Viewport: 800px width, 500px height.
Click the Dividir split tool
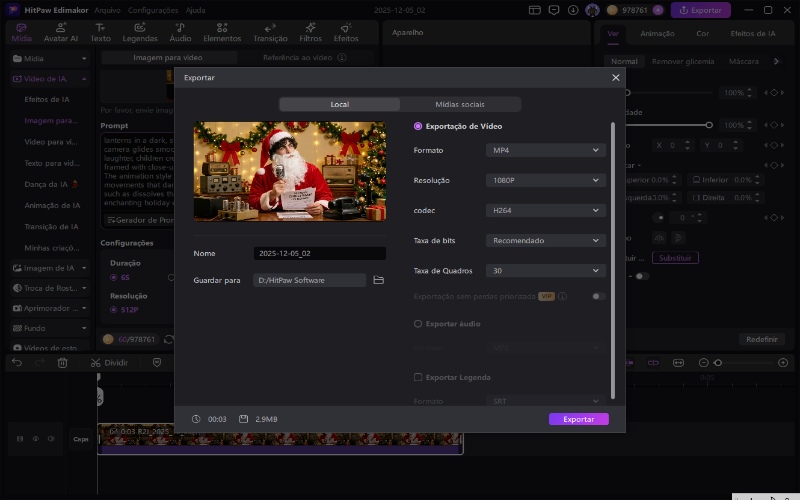coord(109,362)
